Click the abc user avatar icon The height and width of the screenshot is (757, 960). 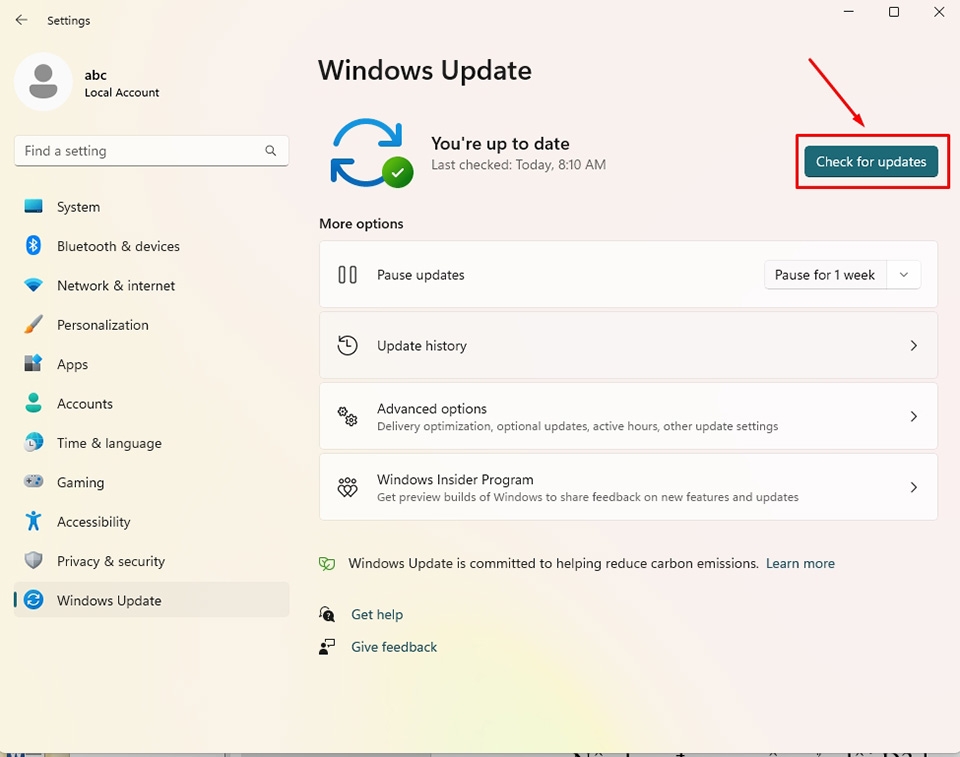point(43,81)
